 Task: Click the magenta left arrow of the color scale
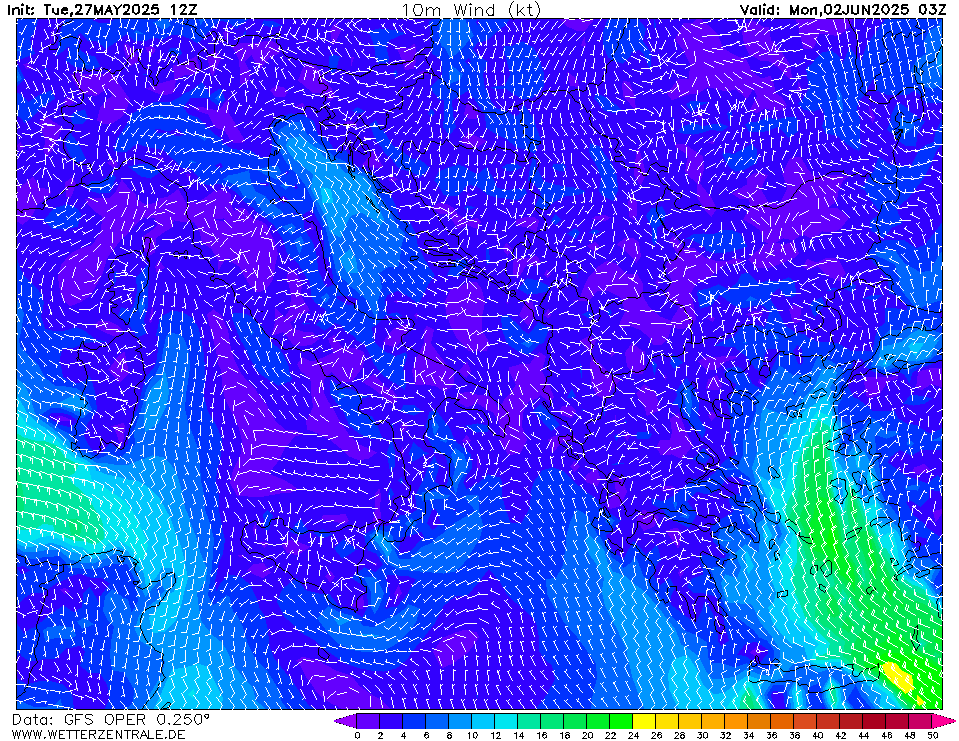tap(345, 721)
